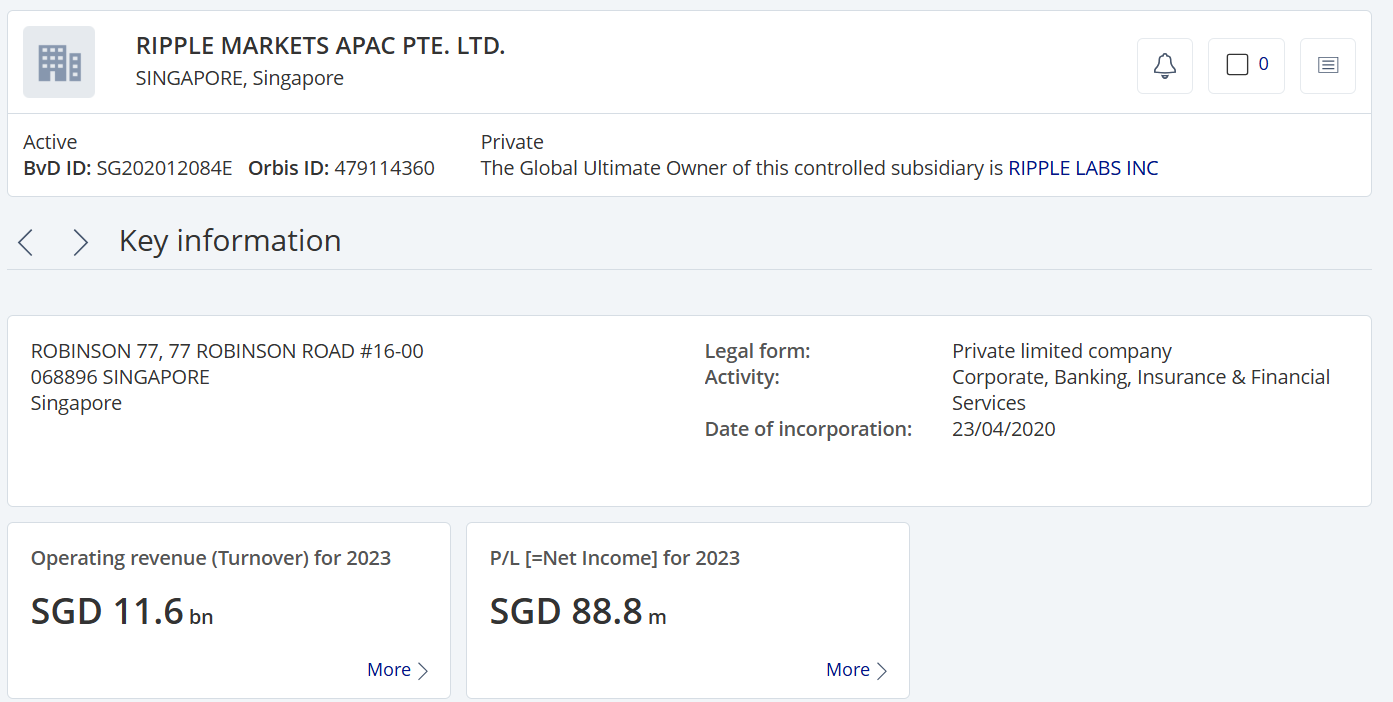Click the company building icon
The height and width of the screenshot is (702, 1393).
(59, 62)
